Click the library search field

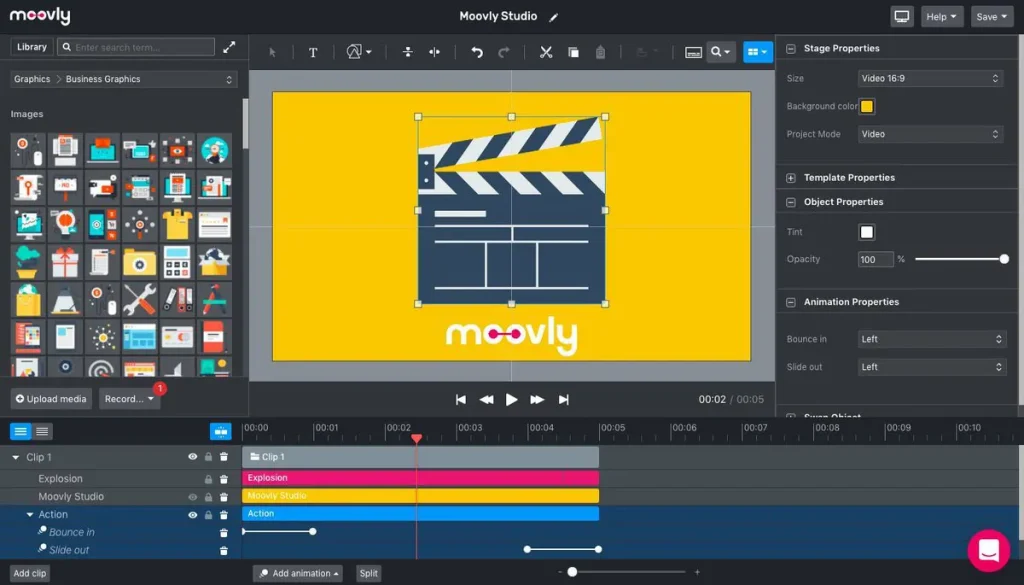136,47
